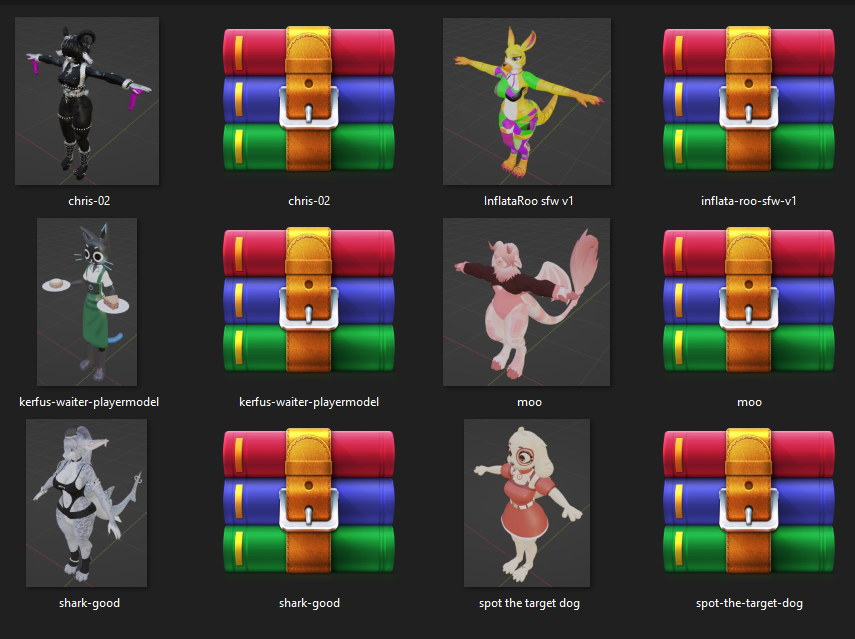Click the spot the target dog image thumbnail

pos(527,503)
